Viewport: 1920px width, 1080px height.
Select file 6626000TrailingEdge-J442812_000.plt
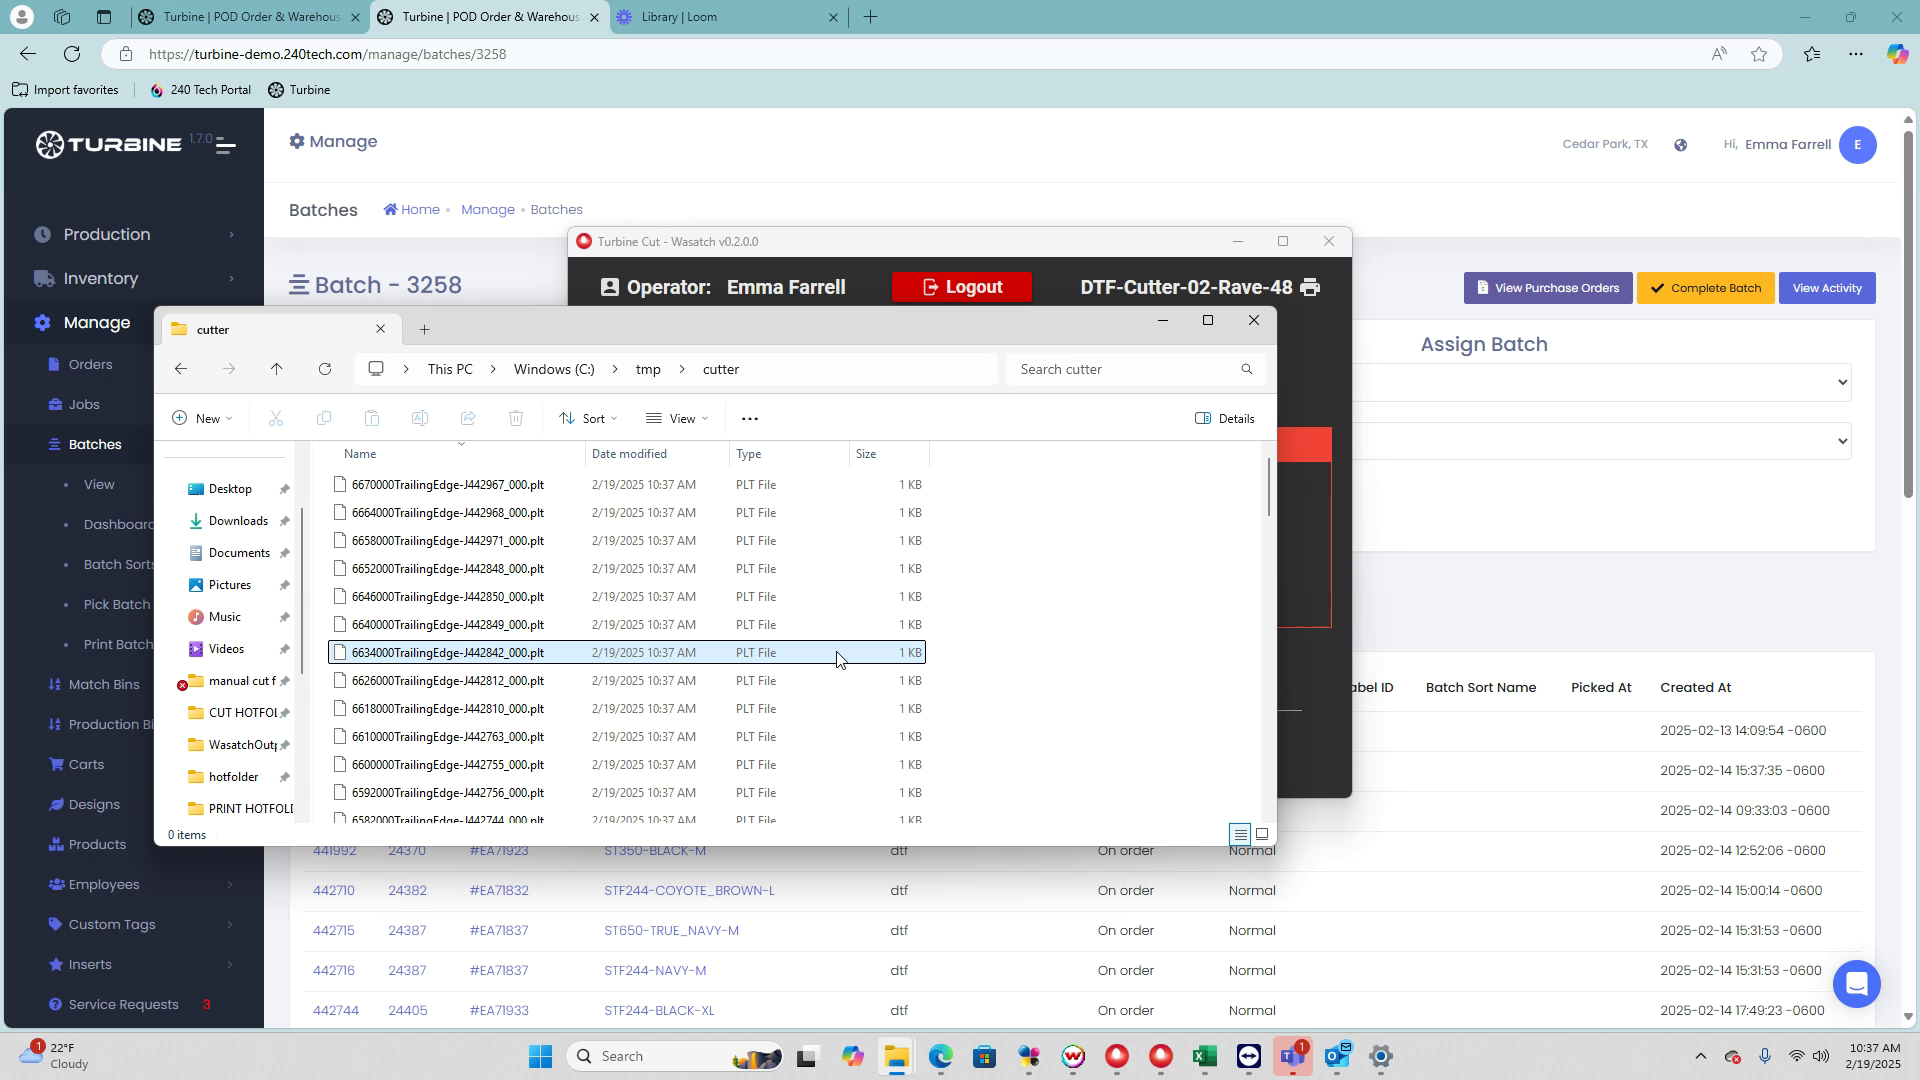(x=448, y=681)
